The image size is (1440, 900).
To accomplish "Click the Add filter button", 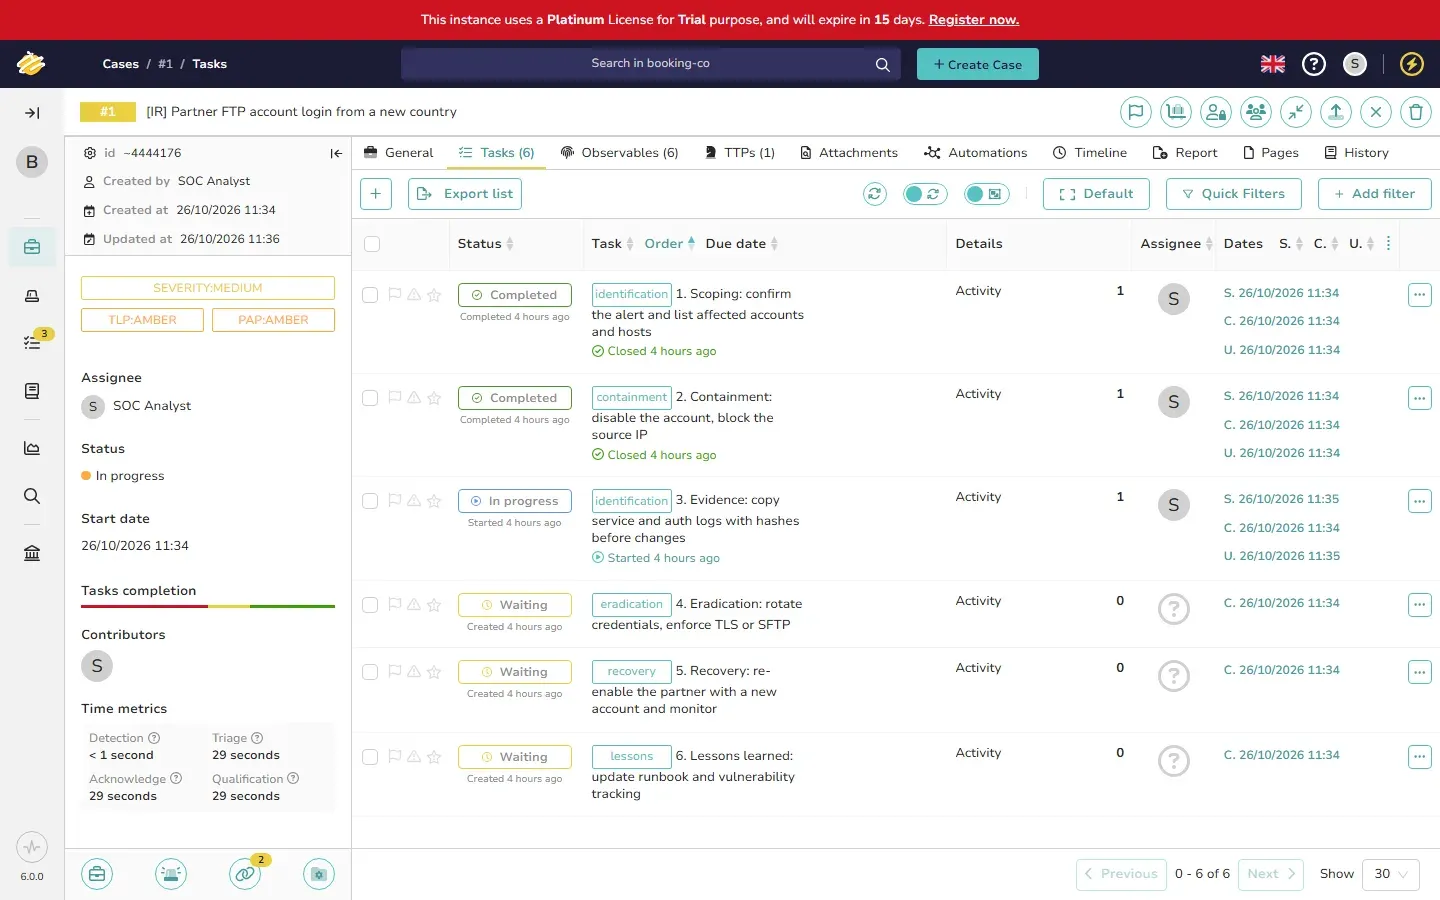I will click(1374, 194).
